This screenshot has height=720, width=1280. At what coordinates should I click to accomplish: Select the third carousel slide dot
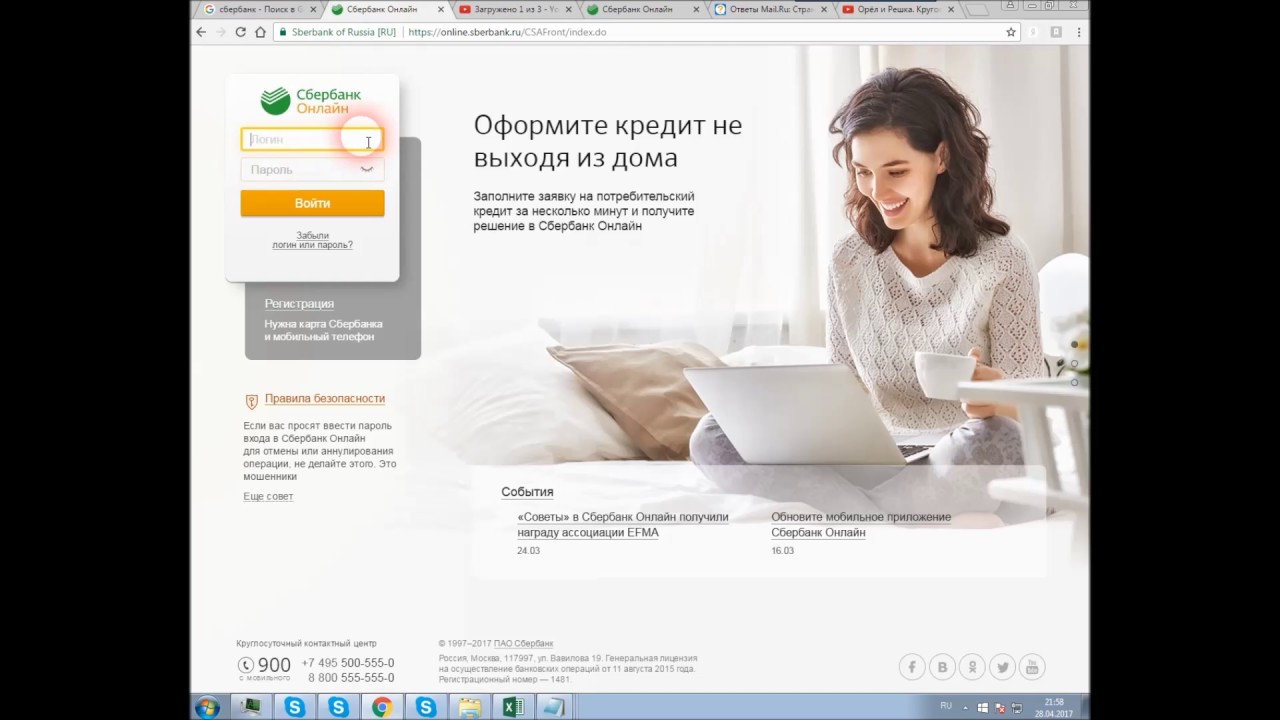pos(1074,382)
